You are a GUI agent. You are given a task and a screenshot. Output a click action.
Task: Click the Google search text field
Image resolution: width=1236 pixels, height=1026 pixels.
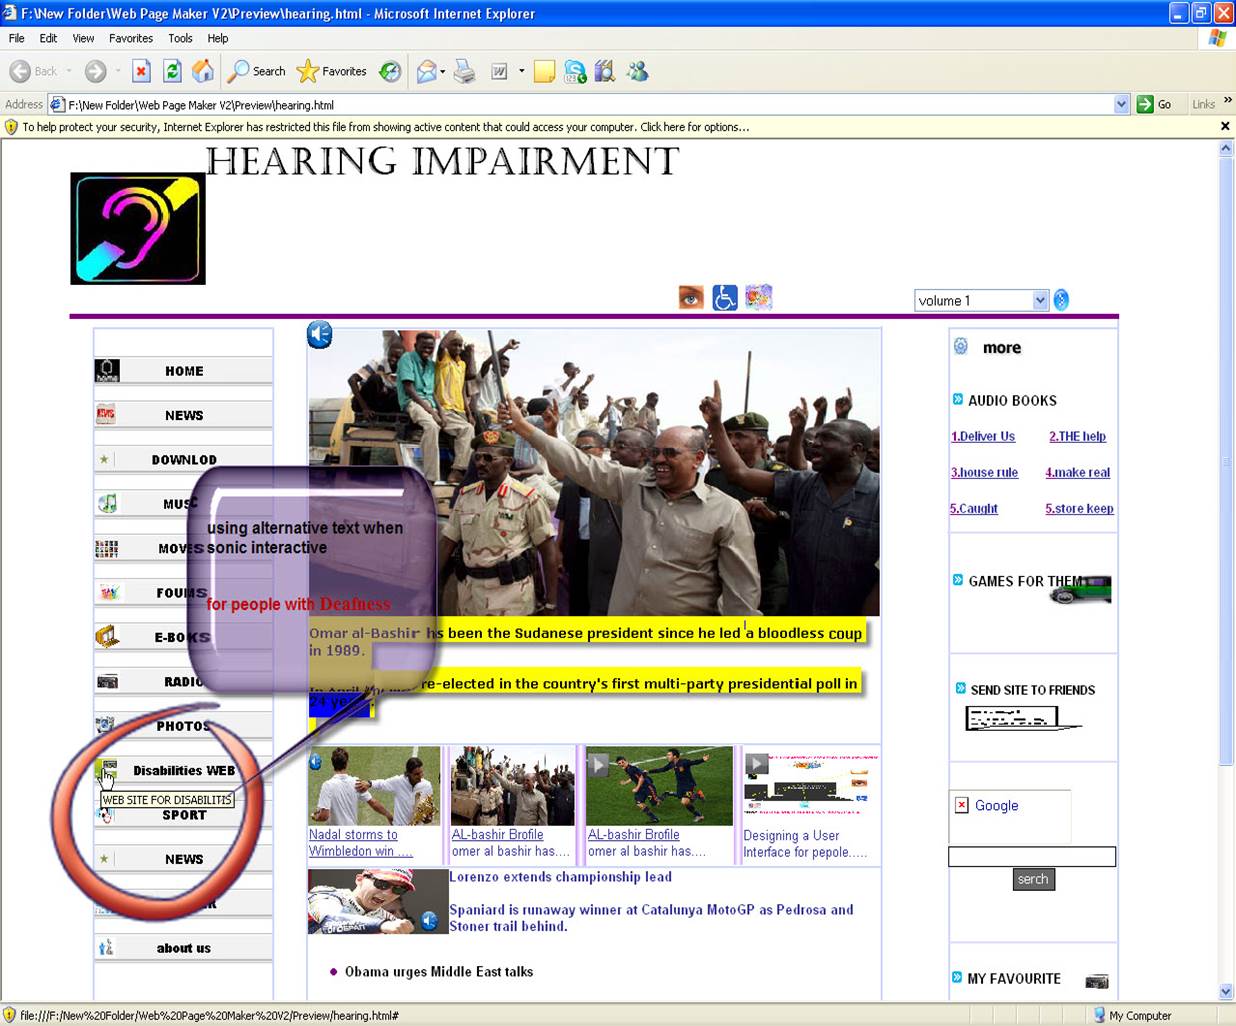(1031, 856)
